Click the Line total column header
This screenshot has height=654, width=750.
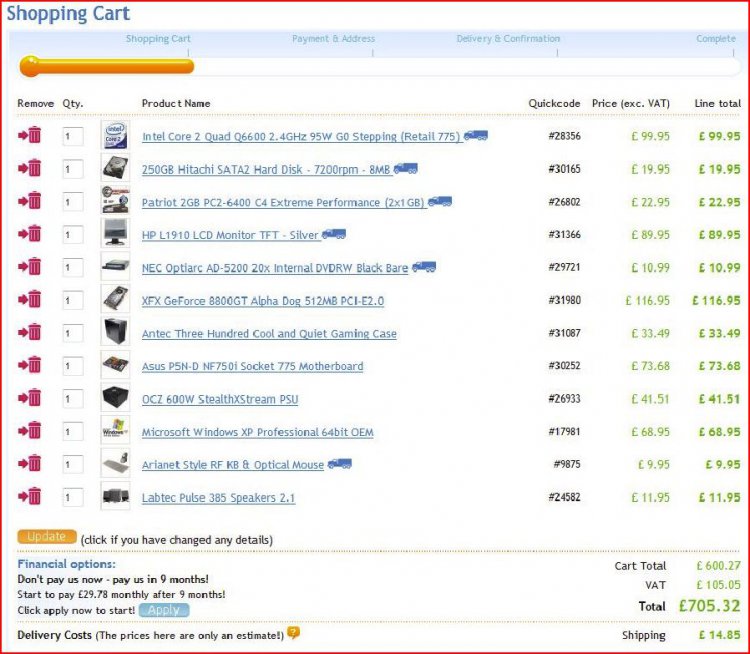[717, 103]
